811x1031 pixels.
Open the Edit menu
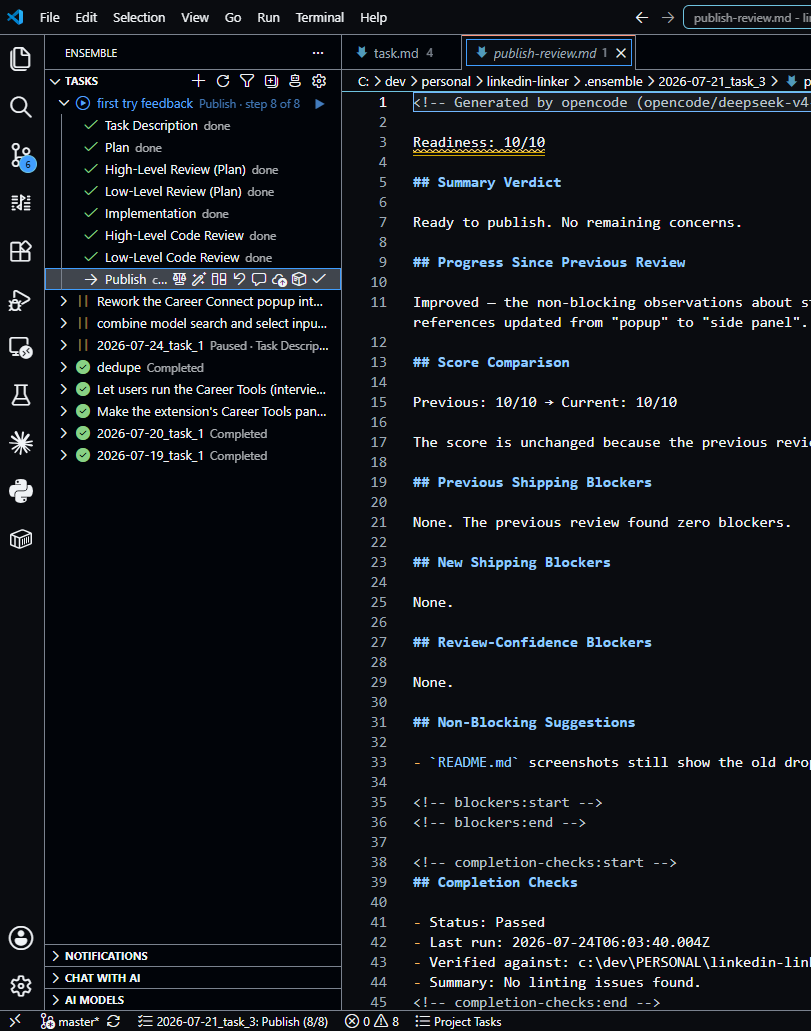[x=86, y=18]
